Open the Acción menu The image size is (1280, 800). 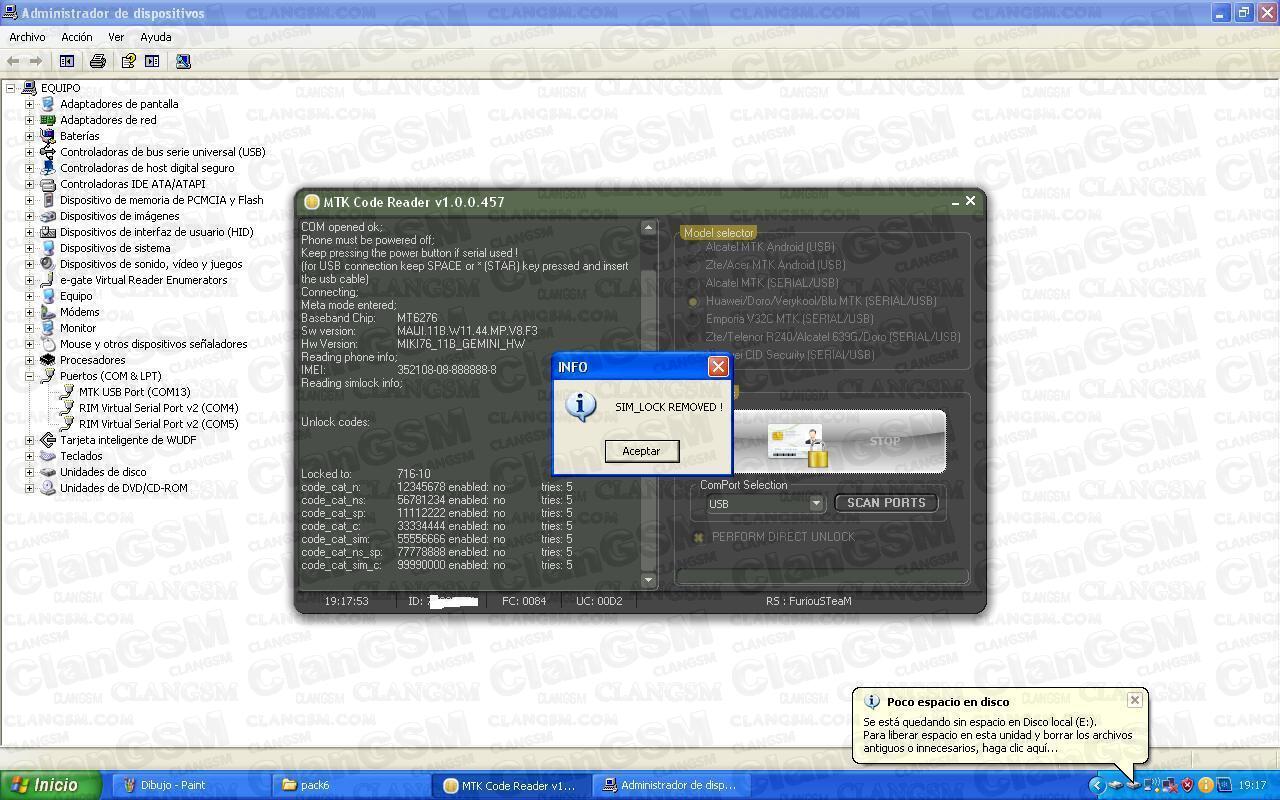click(x=76, y=37)
